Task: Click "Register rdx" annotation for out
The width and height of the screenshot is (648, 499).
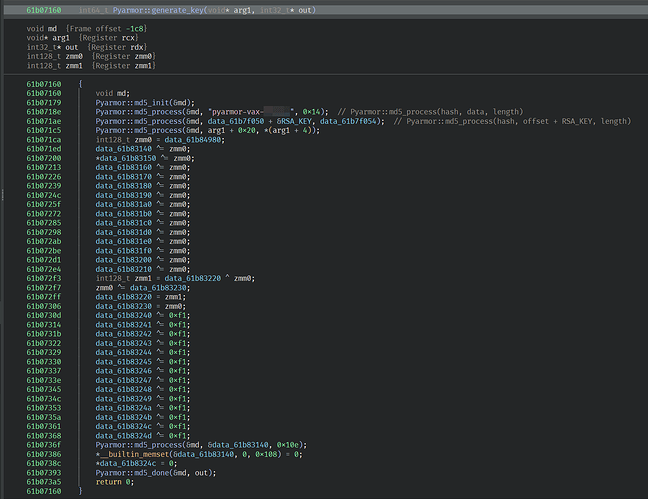Action: click(x=117, y=47)
